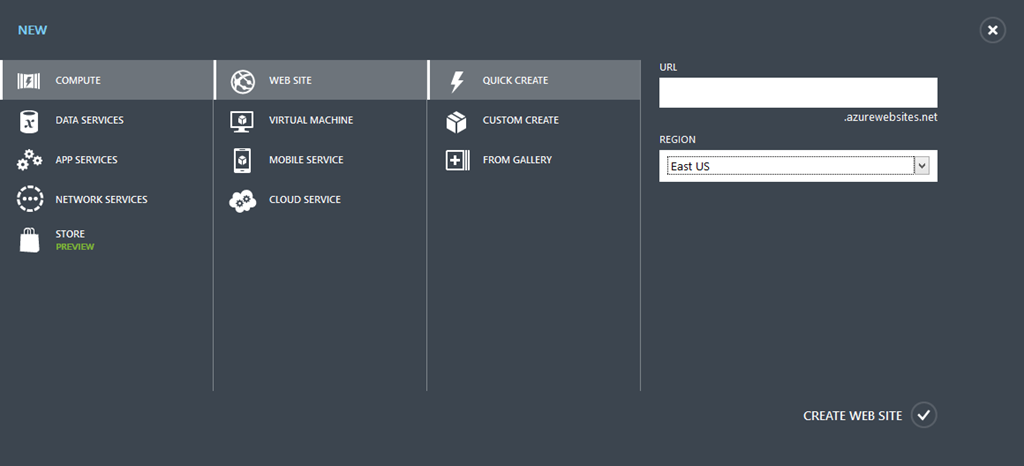The width and height of the screenshot is (1024, 466).
Task: Confirm with the Create Web Site checkmark
Action: click(x=923, y=415)
